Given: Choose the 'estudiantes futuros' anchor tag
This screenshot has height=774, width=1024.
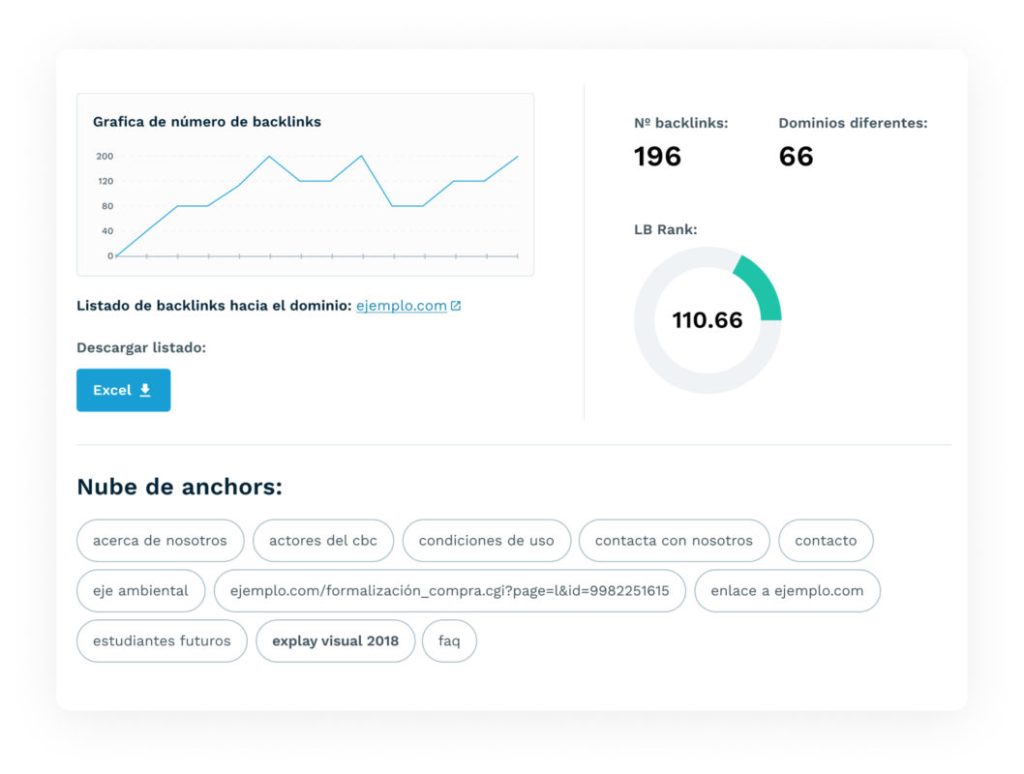Looking at the screenshot, I should click(x=162, y=640).
